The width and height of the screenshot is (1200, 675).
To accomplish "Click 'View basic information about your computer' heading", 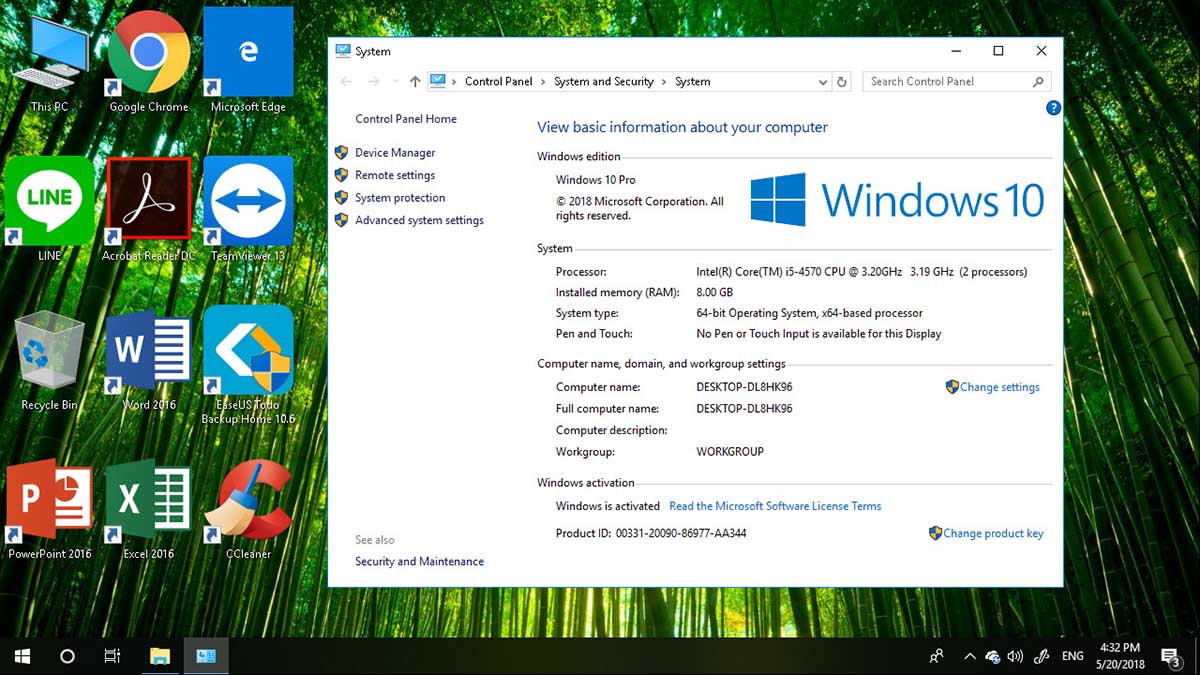I will pyautogui.click(x=682, y=128).
